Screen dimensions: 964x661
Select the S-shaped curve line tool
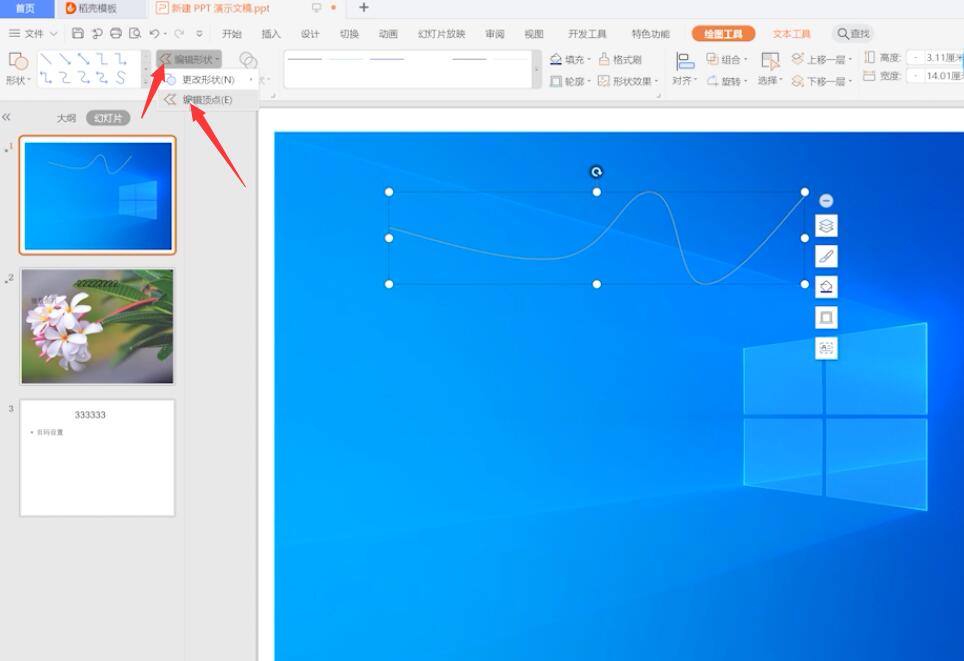pos(121,78)
